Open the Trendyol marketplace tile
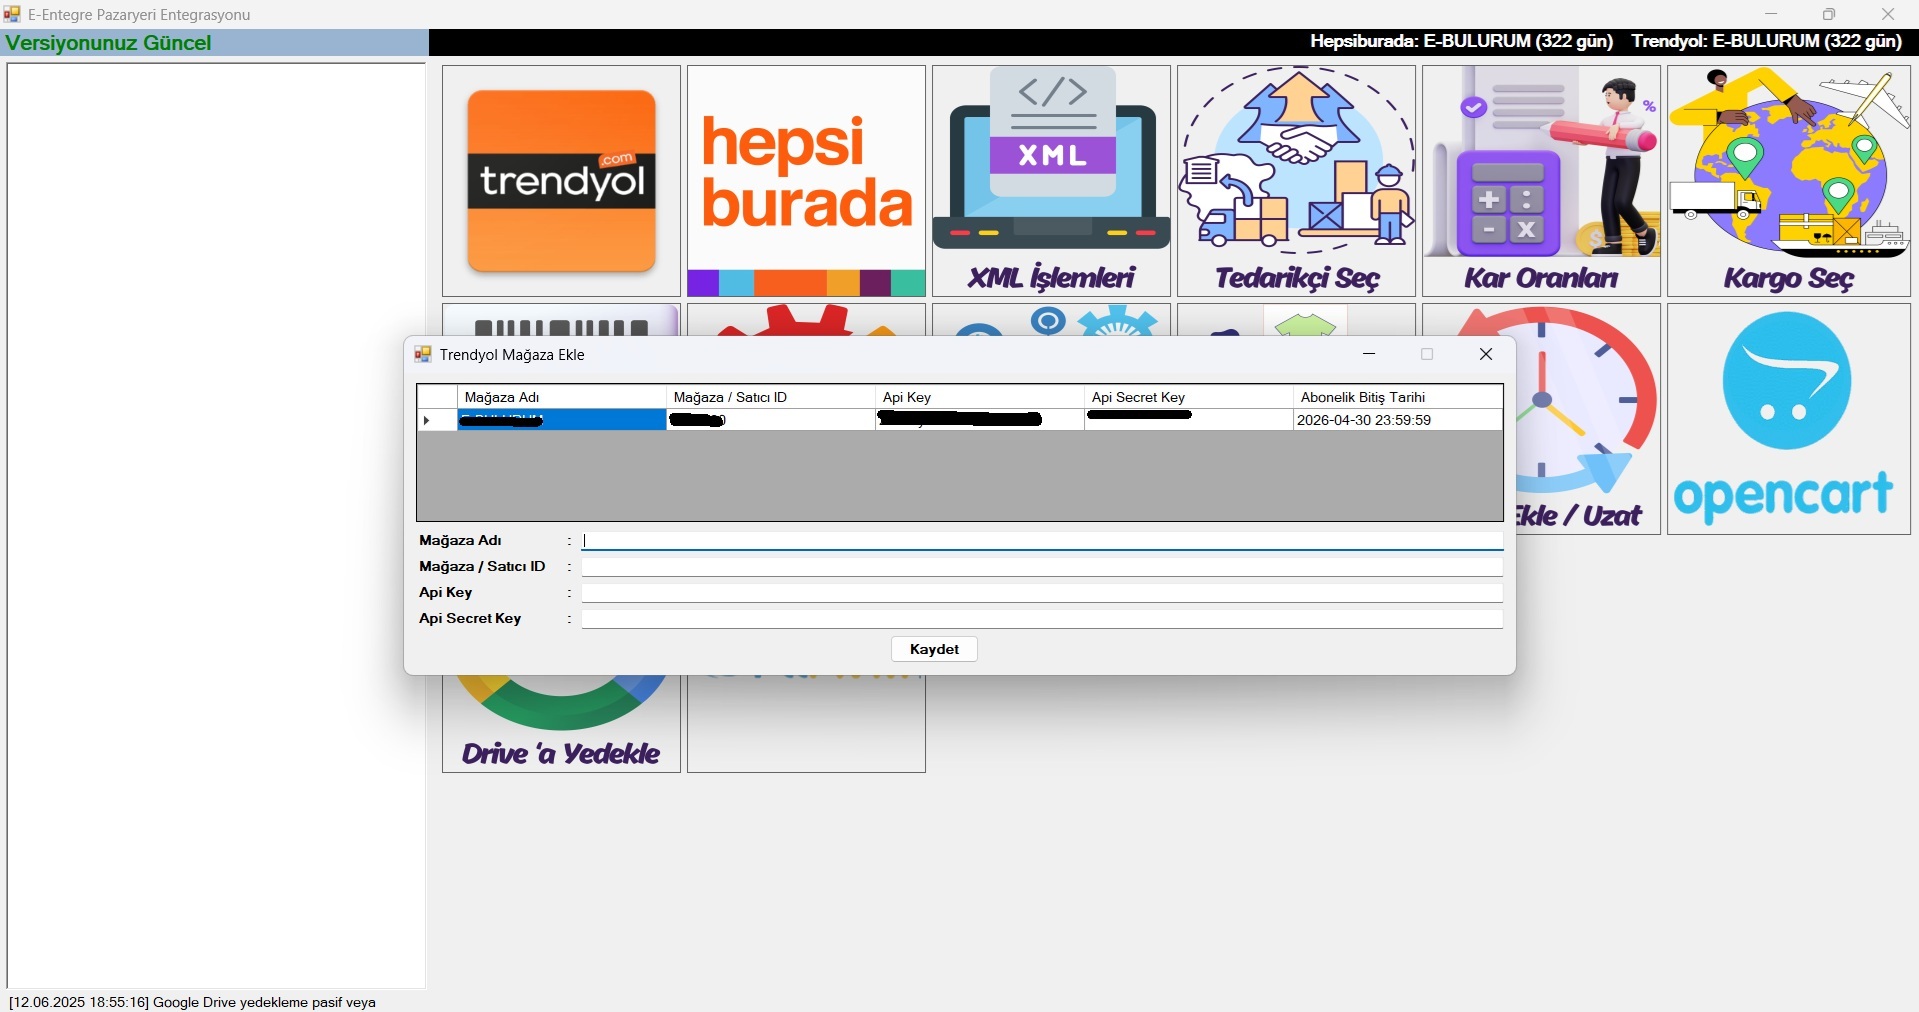1919x1012 pixels. click(x=561, y=181)
